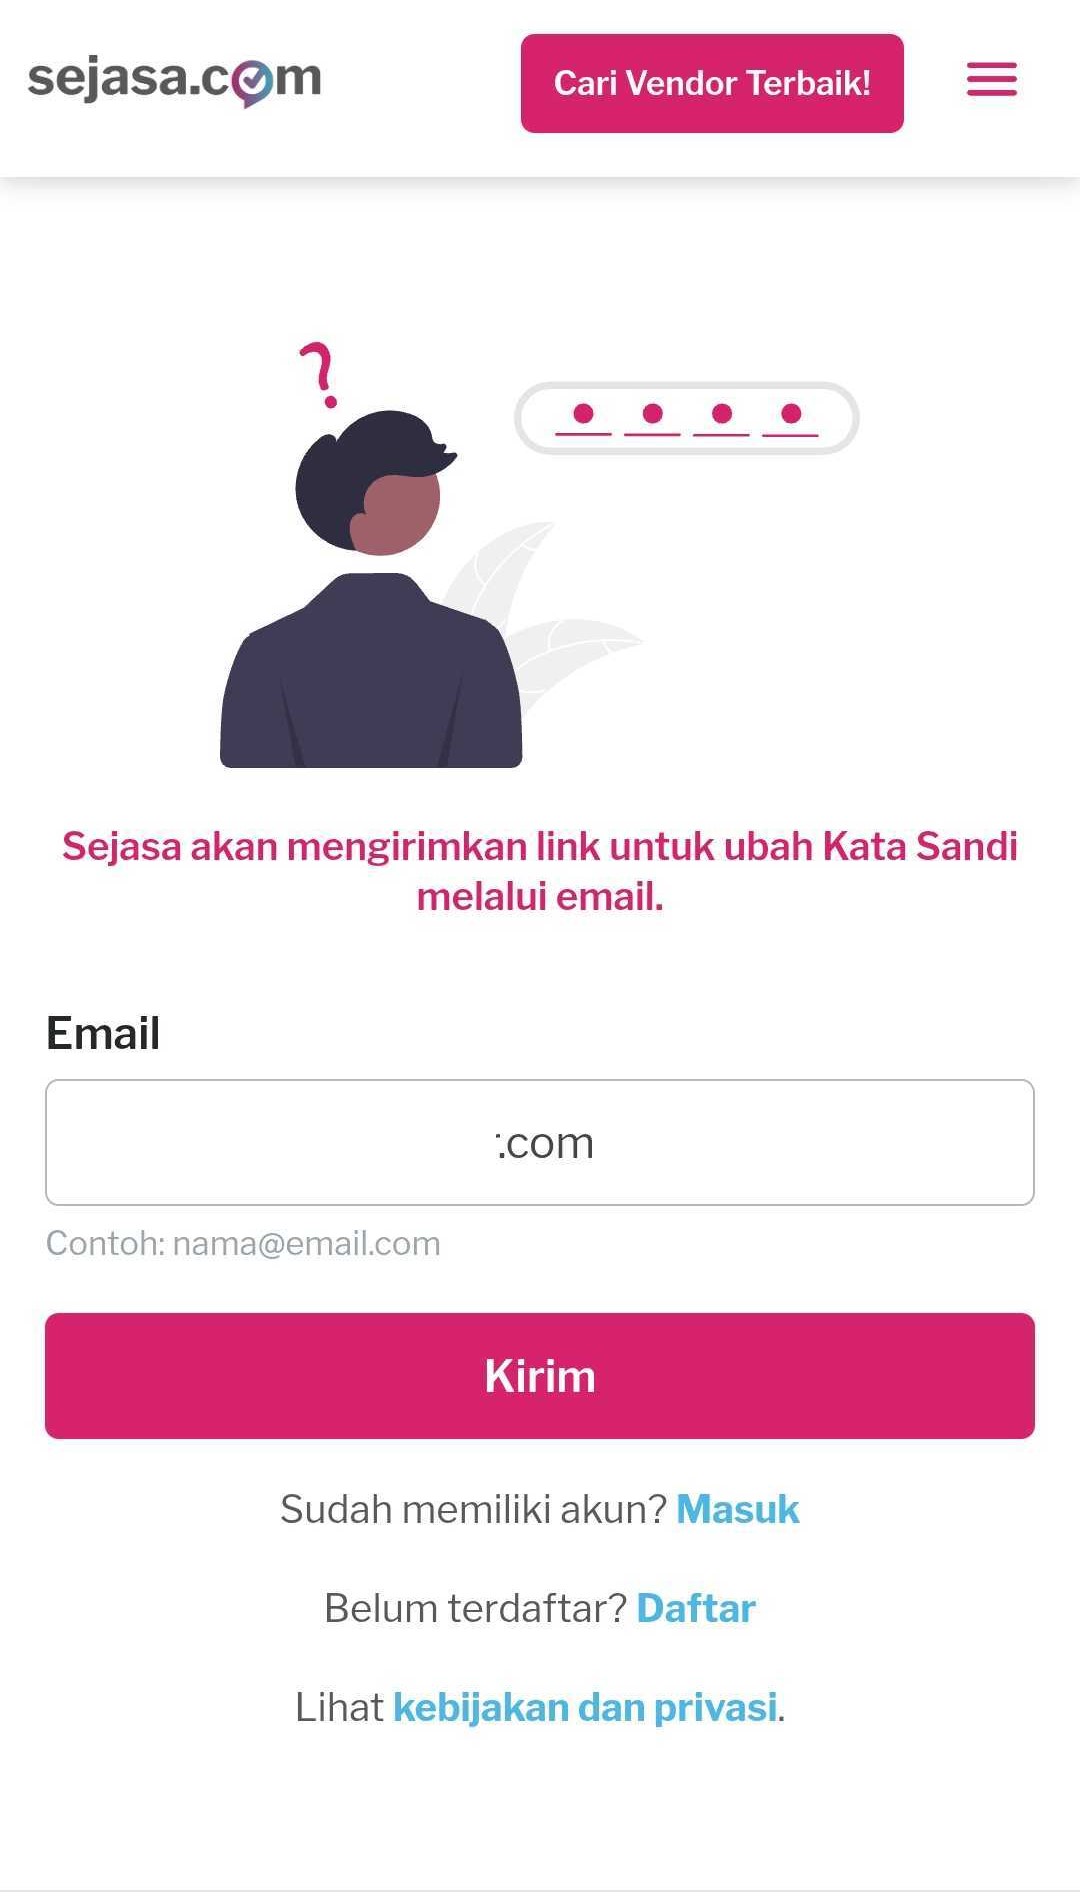The height and width of the screenshot is (1897, 1080).
Task: Tap the checkmark bubble in the logo
Action: coord(254,83)
